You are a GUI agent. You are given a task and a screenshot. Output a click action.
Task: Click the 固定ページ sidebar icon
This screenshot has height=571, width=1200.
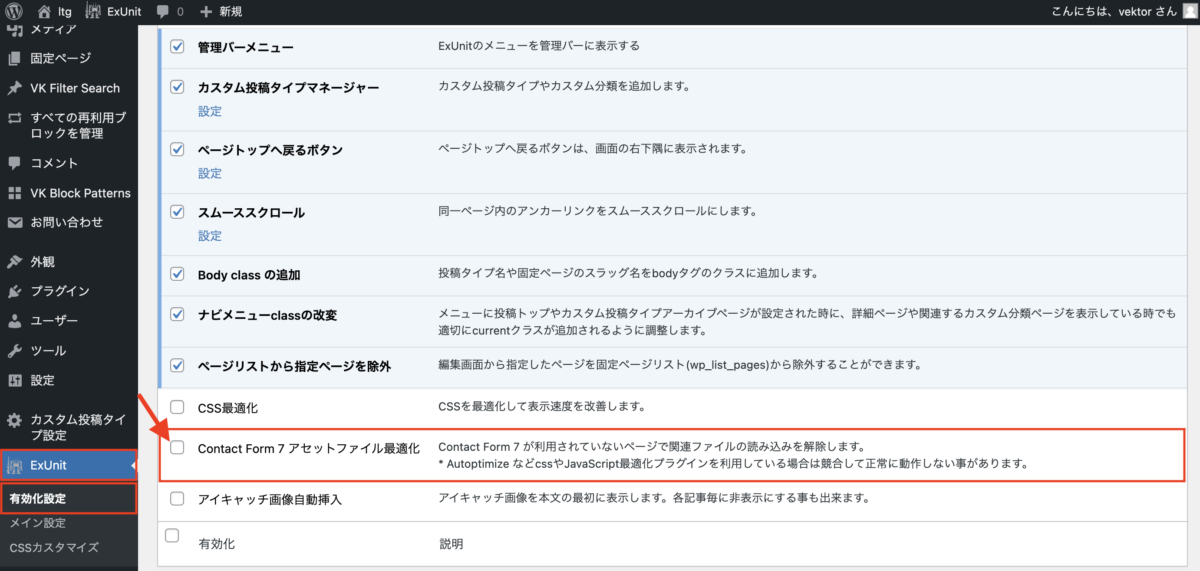pyautogui.click(x=15, y=59)
